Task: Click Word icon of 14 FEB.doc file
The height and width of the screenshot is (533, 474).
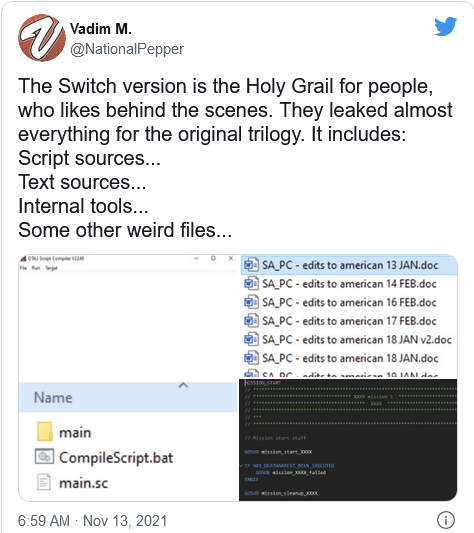Action: tap(251, 283)
